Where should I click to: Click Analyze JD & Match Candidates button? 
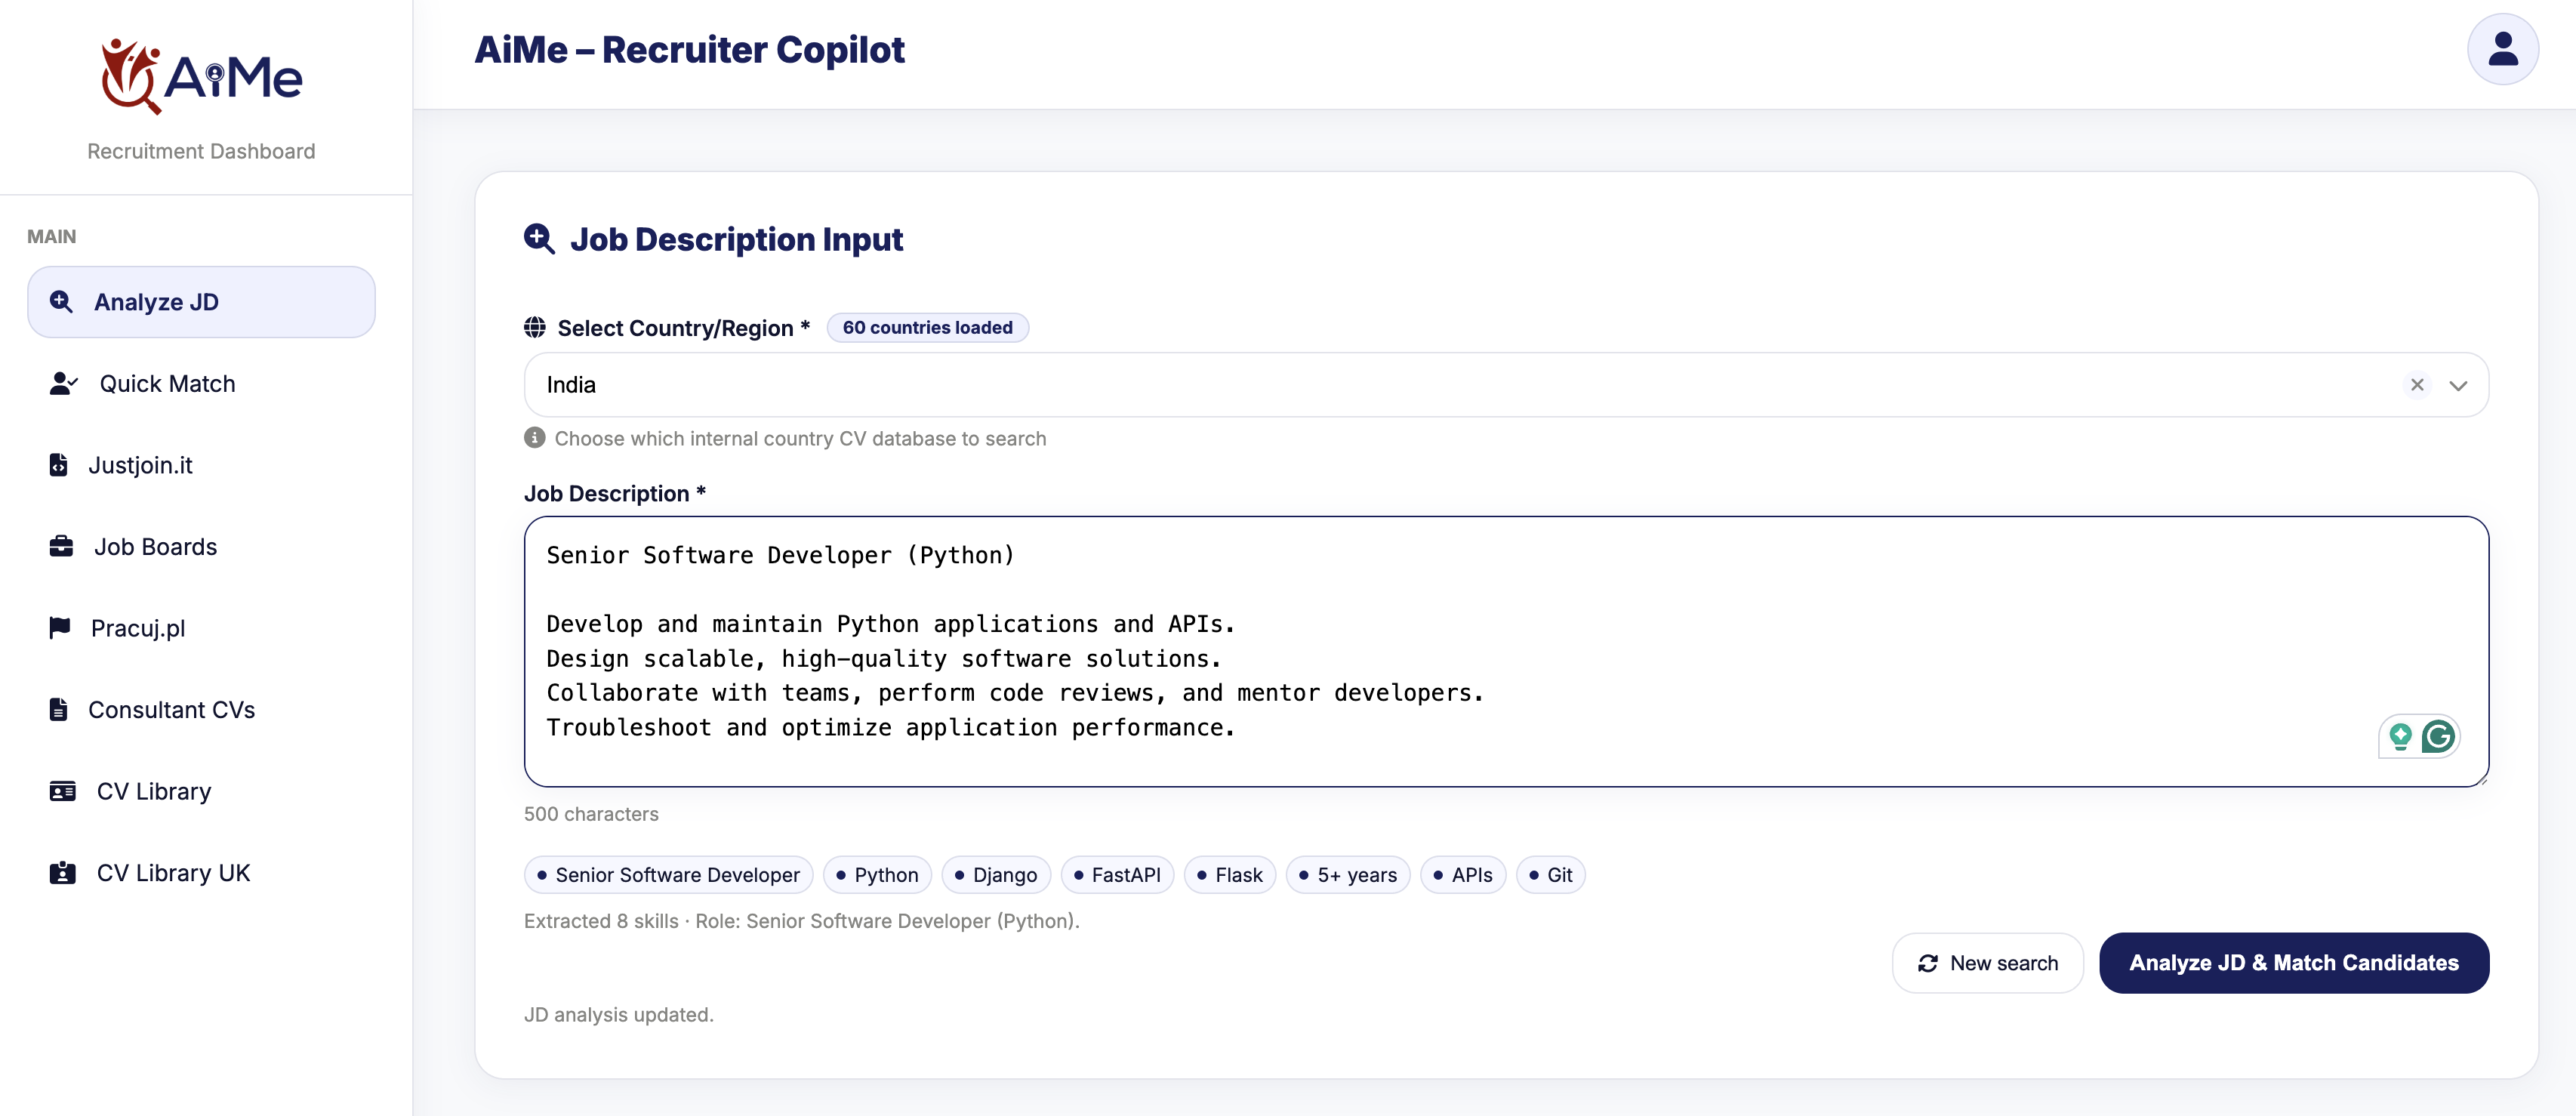2293,963
